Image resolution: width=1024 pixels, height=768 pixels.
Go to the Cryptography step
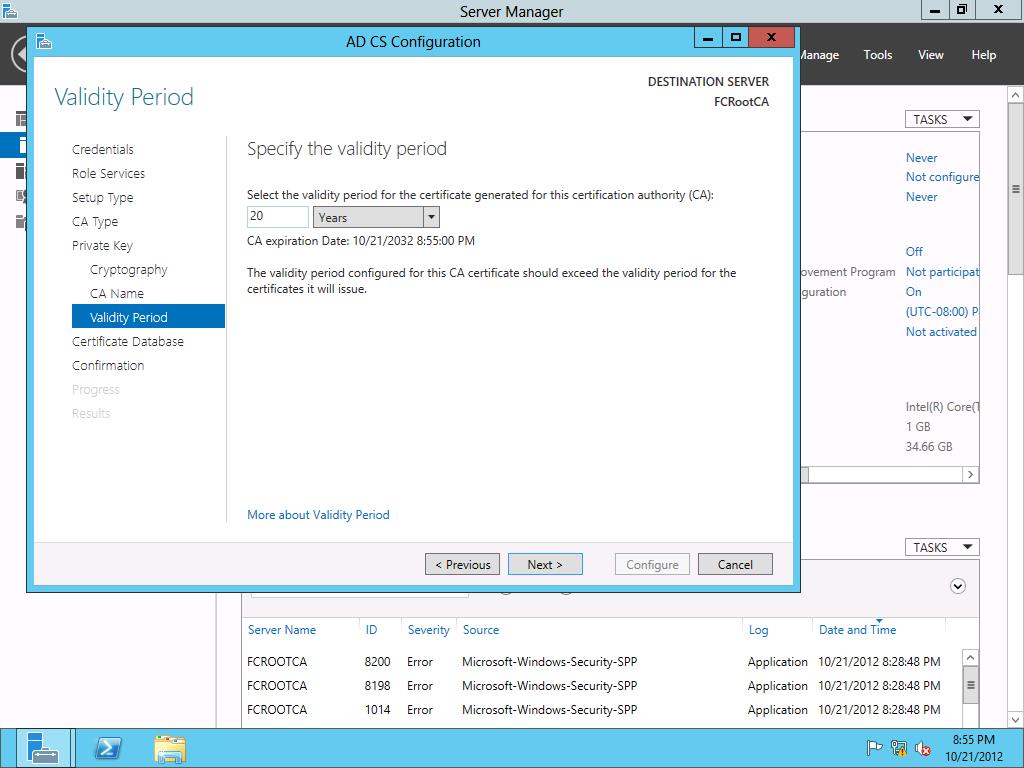pyautogui.click(x=129, y=270)
